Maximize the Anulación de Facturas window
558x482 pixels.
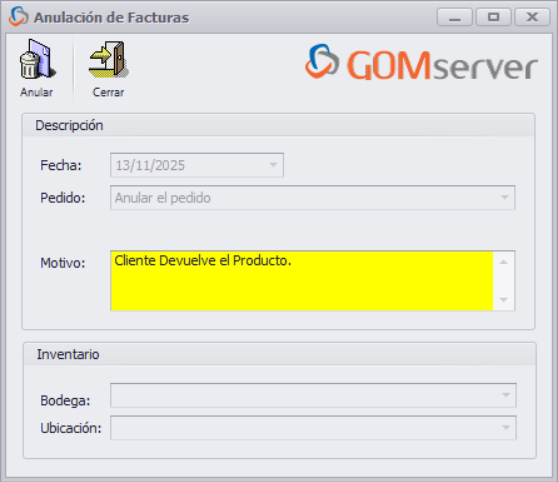click(493, 17)
